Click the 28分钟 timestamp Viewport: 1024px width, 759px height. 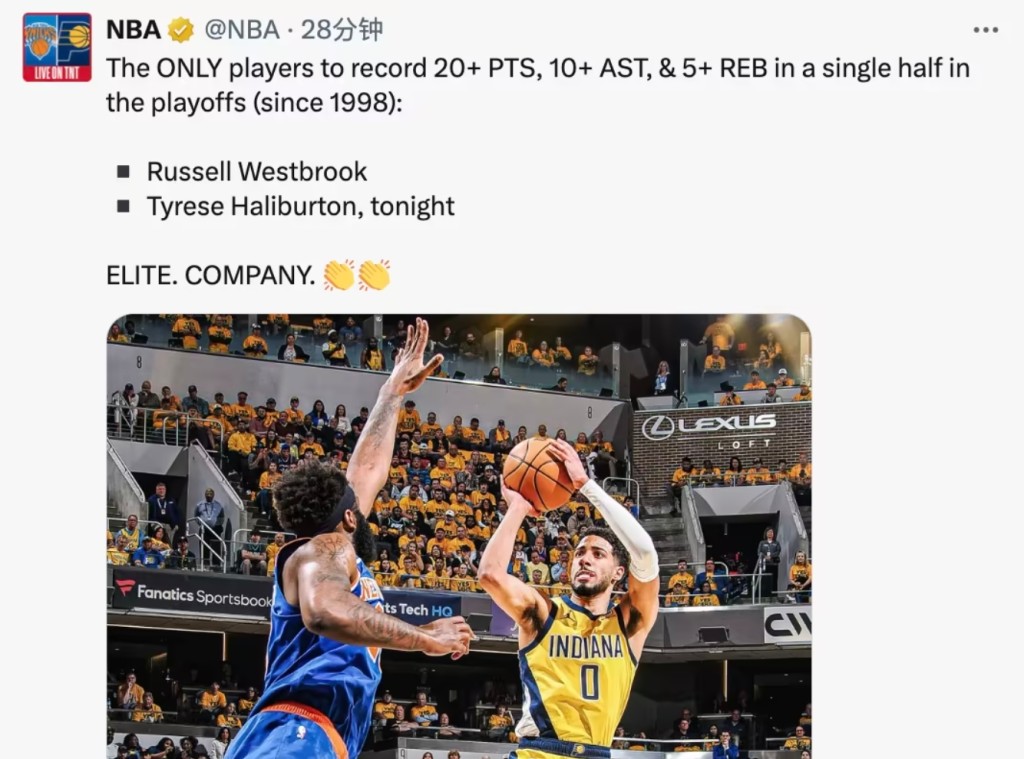(x=342, y=30)
